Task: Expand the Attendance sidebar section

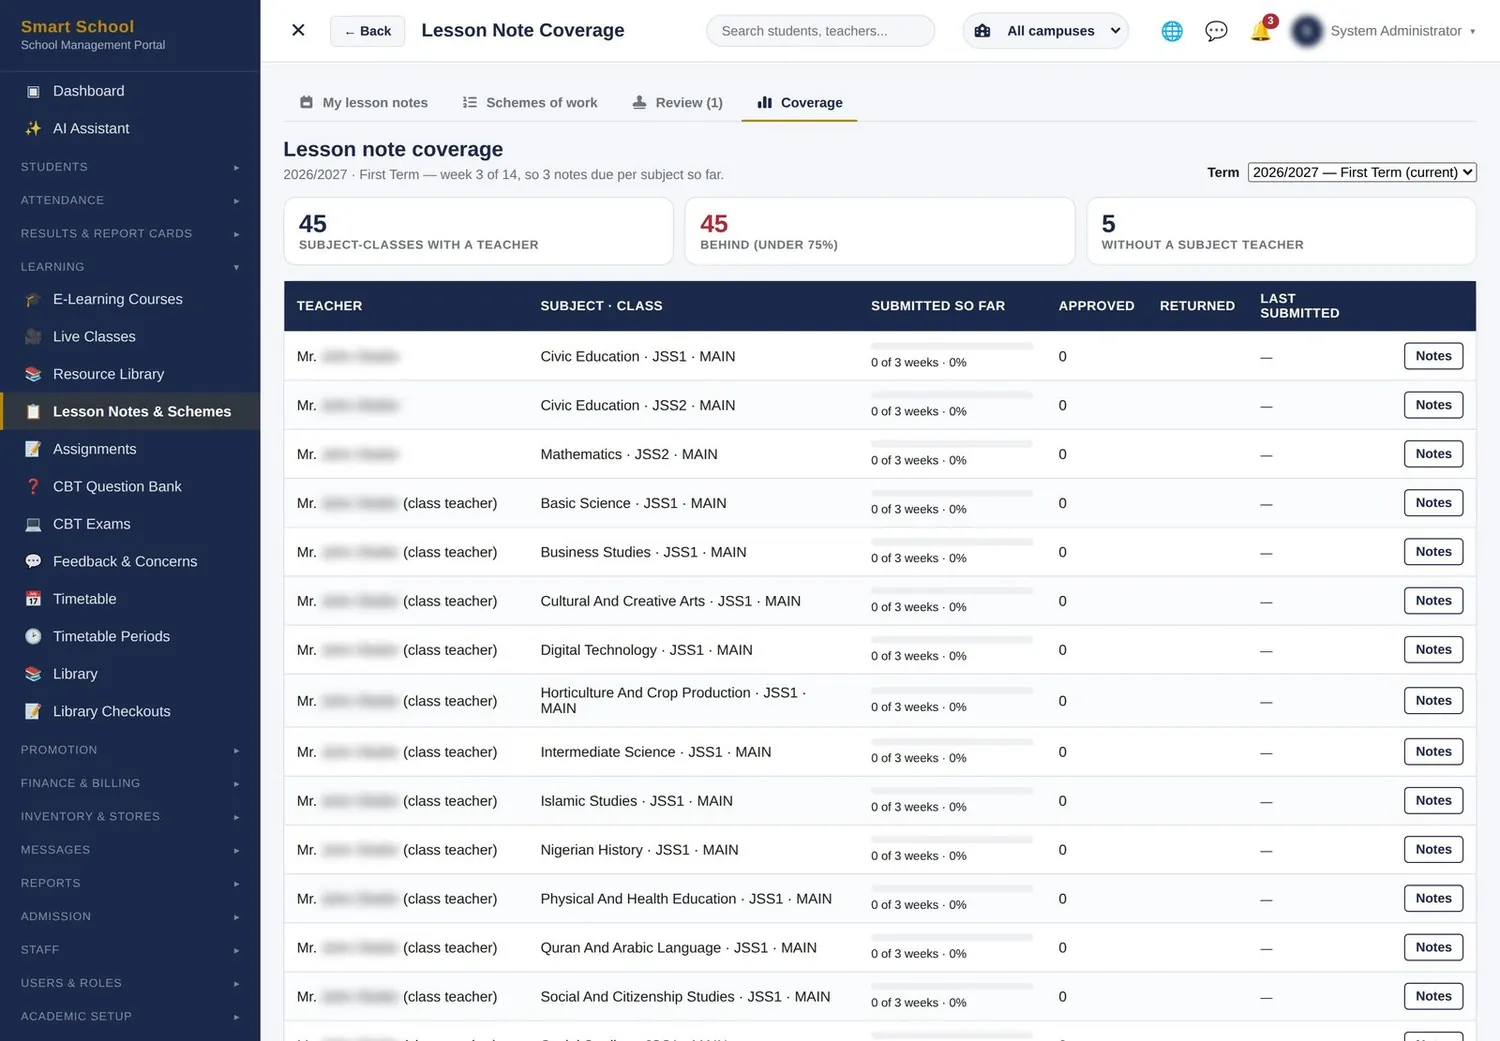Action: [x=130, y=200]
